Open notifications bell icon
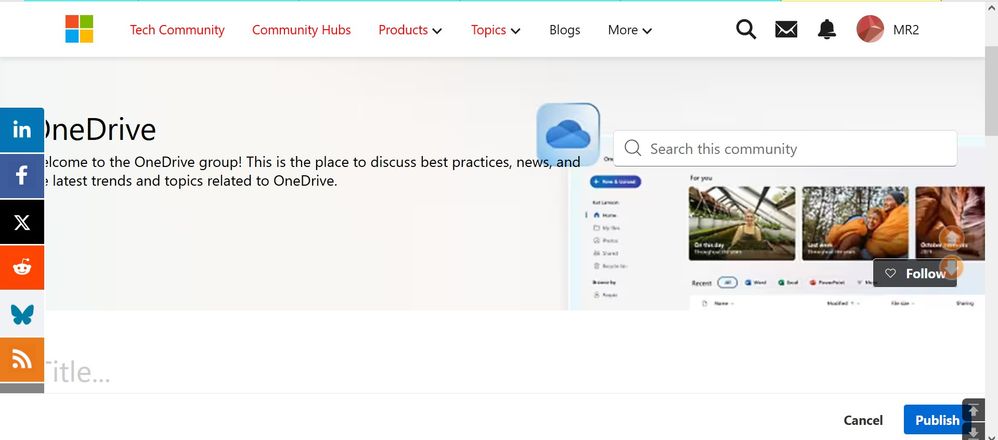 (827, 29)
